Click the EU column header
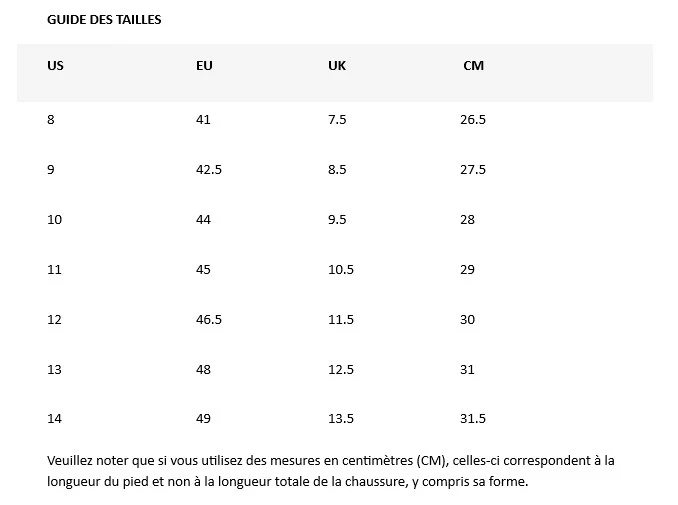The width and height of the screenshot is (678, 505). [x=204, y=66]
